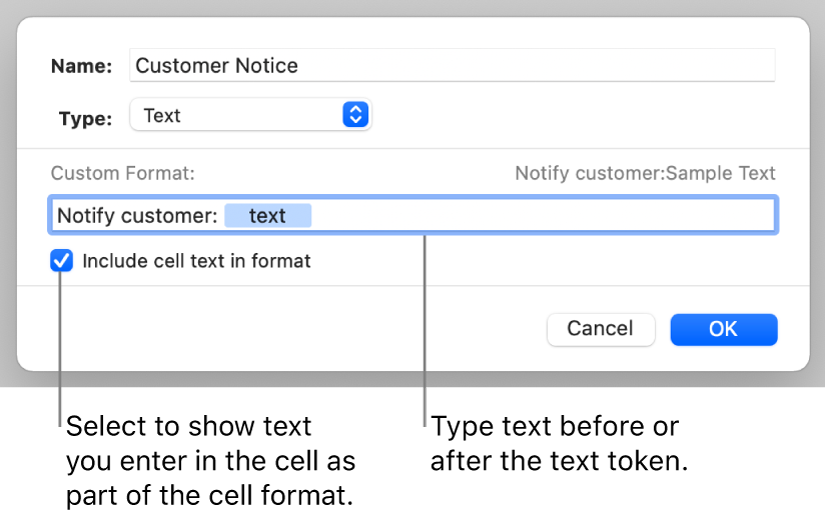Click "Notify customer:" text inside format field
Image resolution: width=826 pixels, height=522 pixels.
click(x=136, y=216)
